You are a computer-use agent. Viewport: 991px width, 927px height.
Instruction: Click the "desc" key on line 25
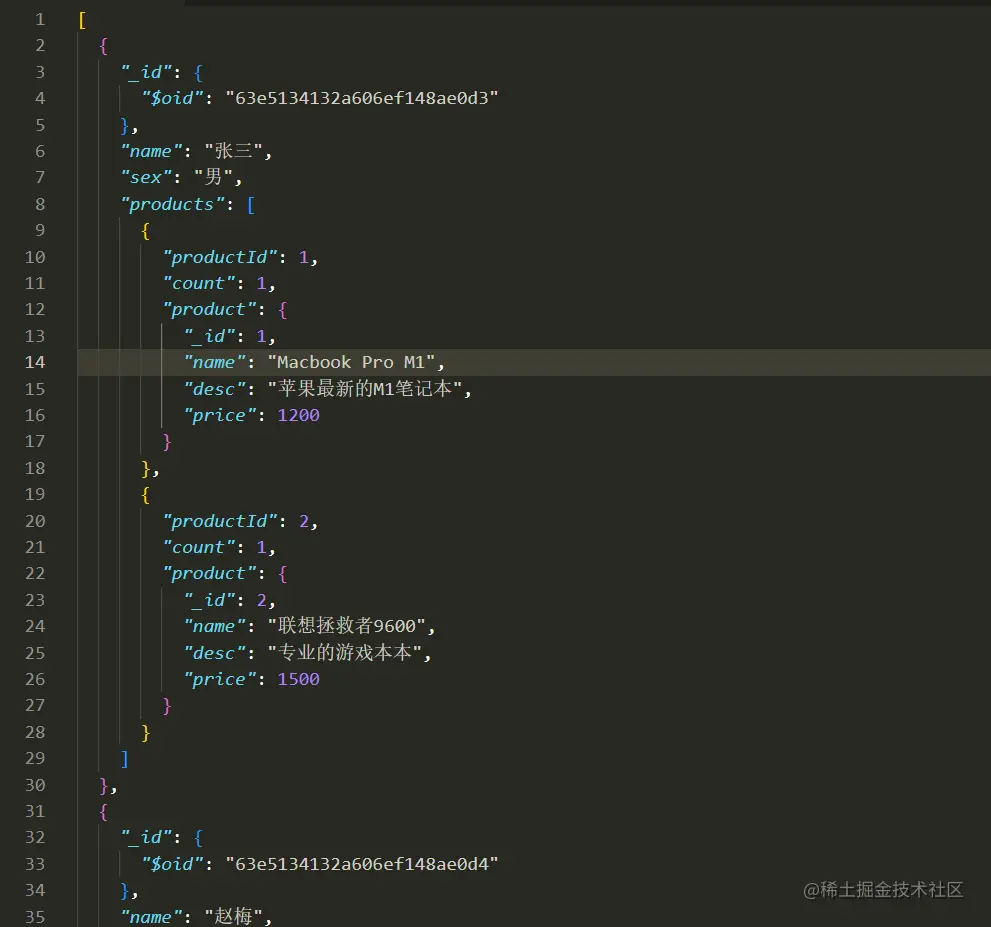215,653
